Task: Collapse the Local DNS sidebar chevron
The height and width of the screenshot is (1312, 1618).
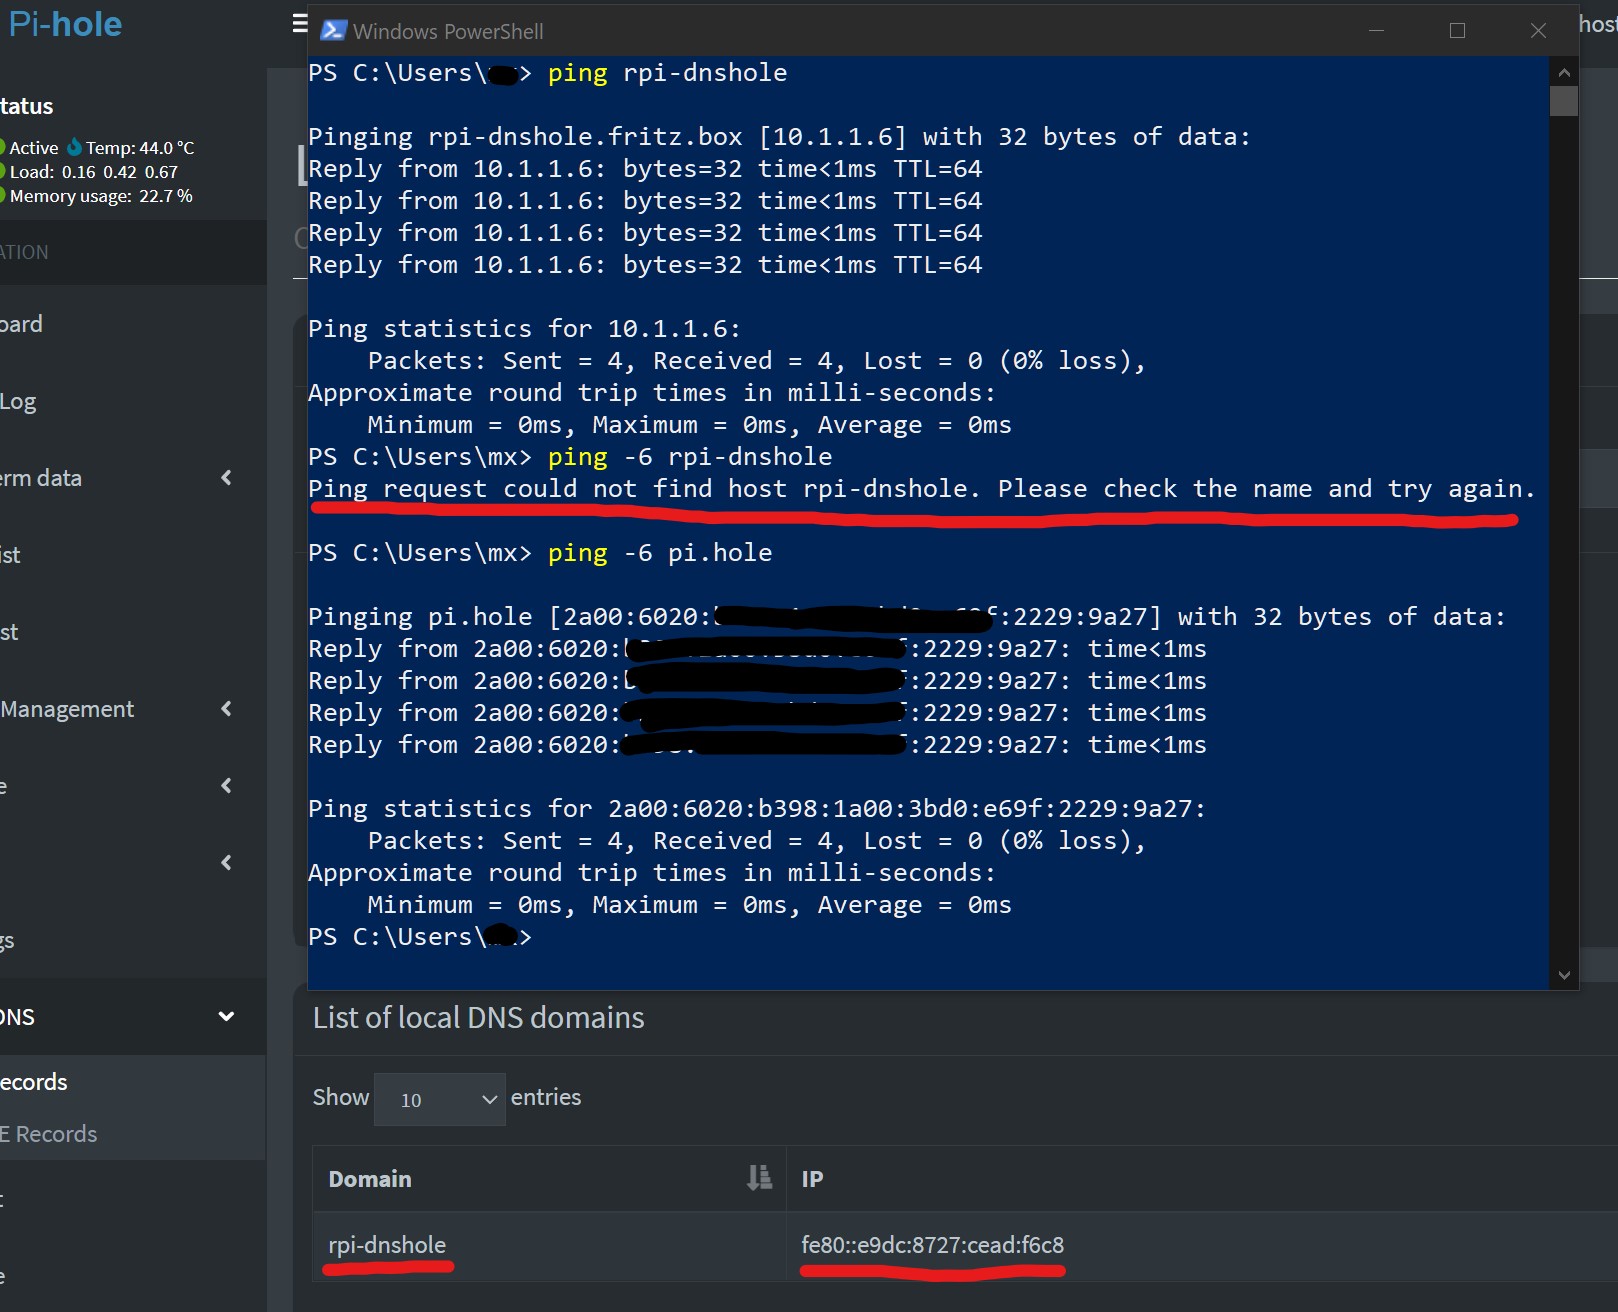Action: [x=226, y=1017]
